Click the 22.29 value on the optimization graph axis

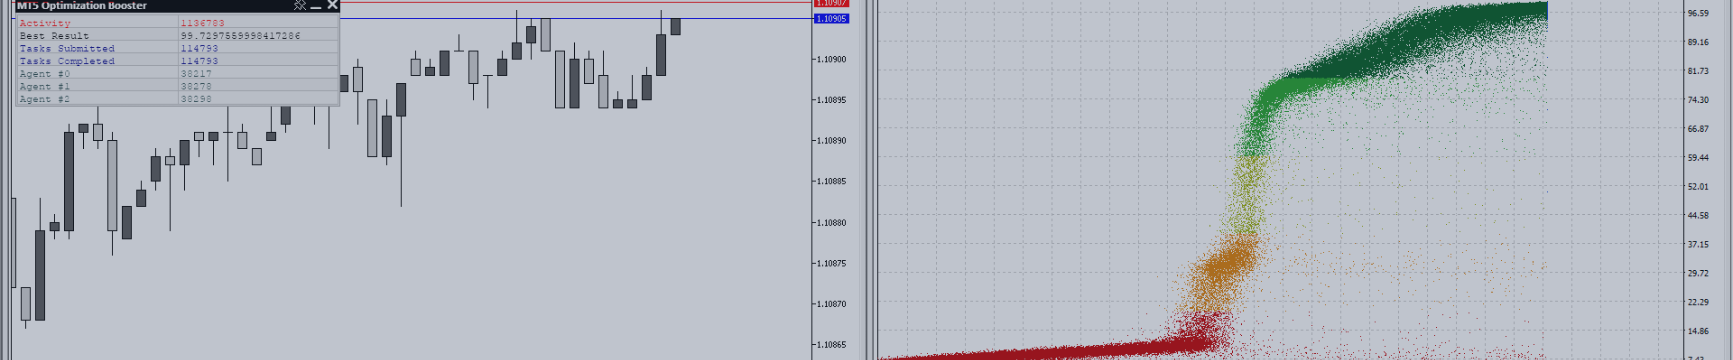[x=1698, y=302]
